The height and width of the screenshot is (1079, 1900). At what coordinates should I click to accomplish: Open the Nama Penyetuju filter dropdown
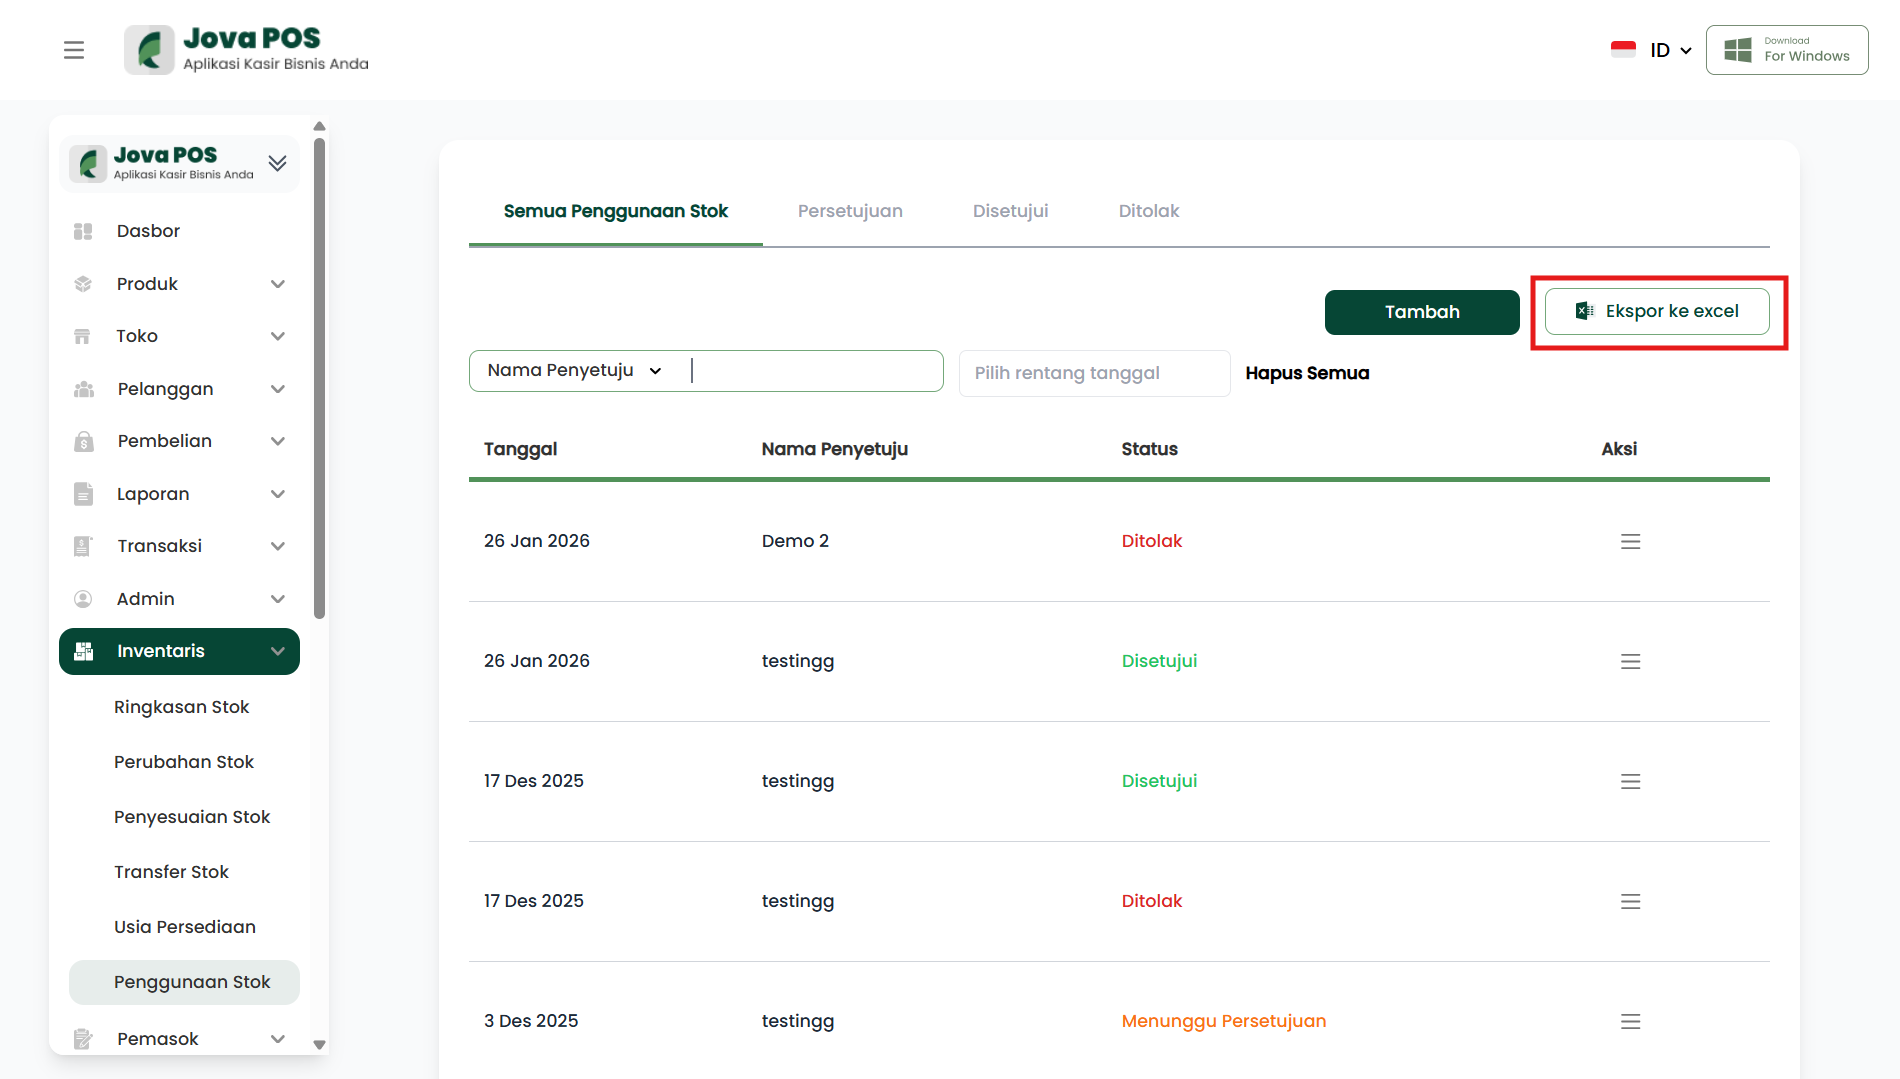click(x=575, y=371)
